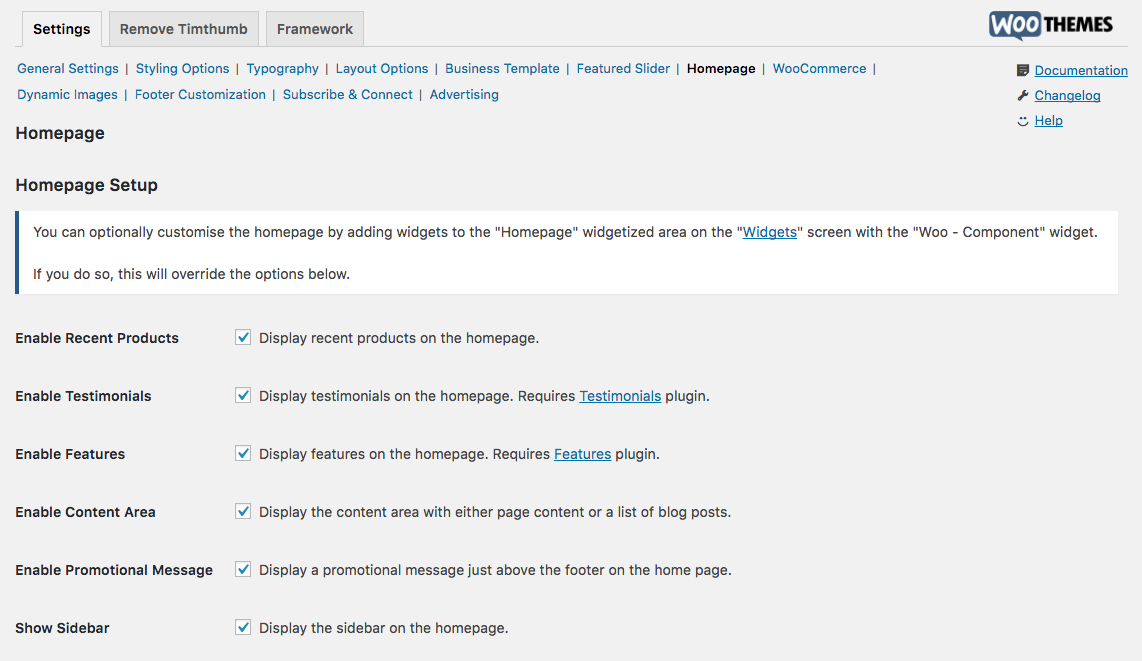Screen dimensions: 1142x661
Task: Disable the Enable Features checkbox
Action: 243,454
